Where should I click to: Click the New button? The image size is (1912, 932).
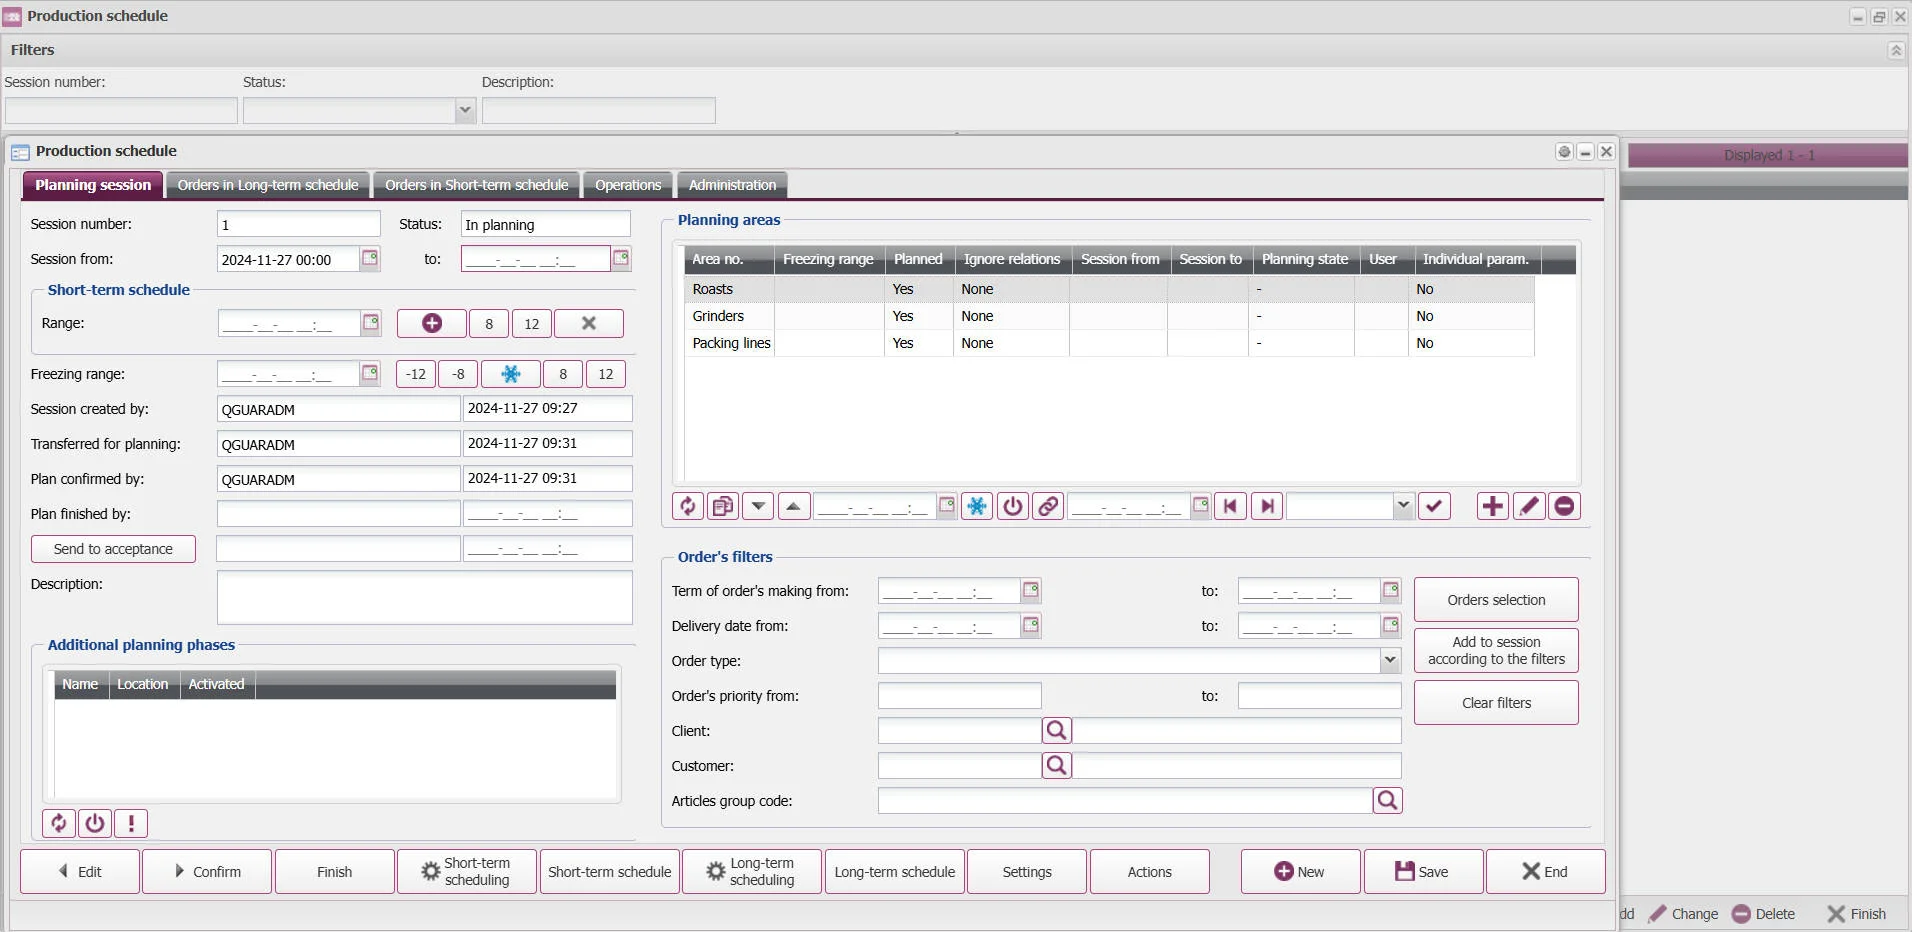coord(1301,871)
